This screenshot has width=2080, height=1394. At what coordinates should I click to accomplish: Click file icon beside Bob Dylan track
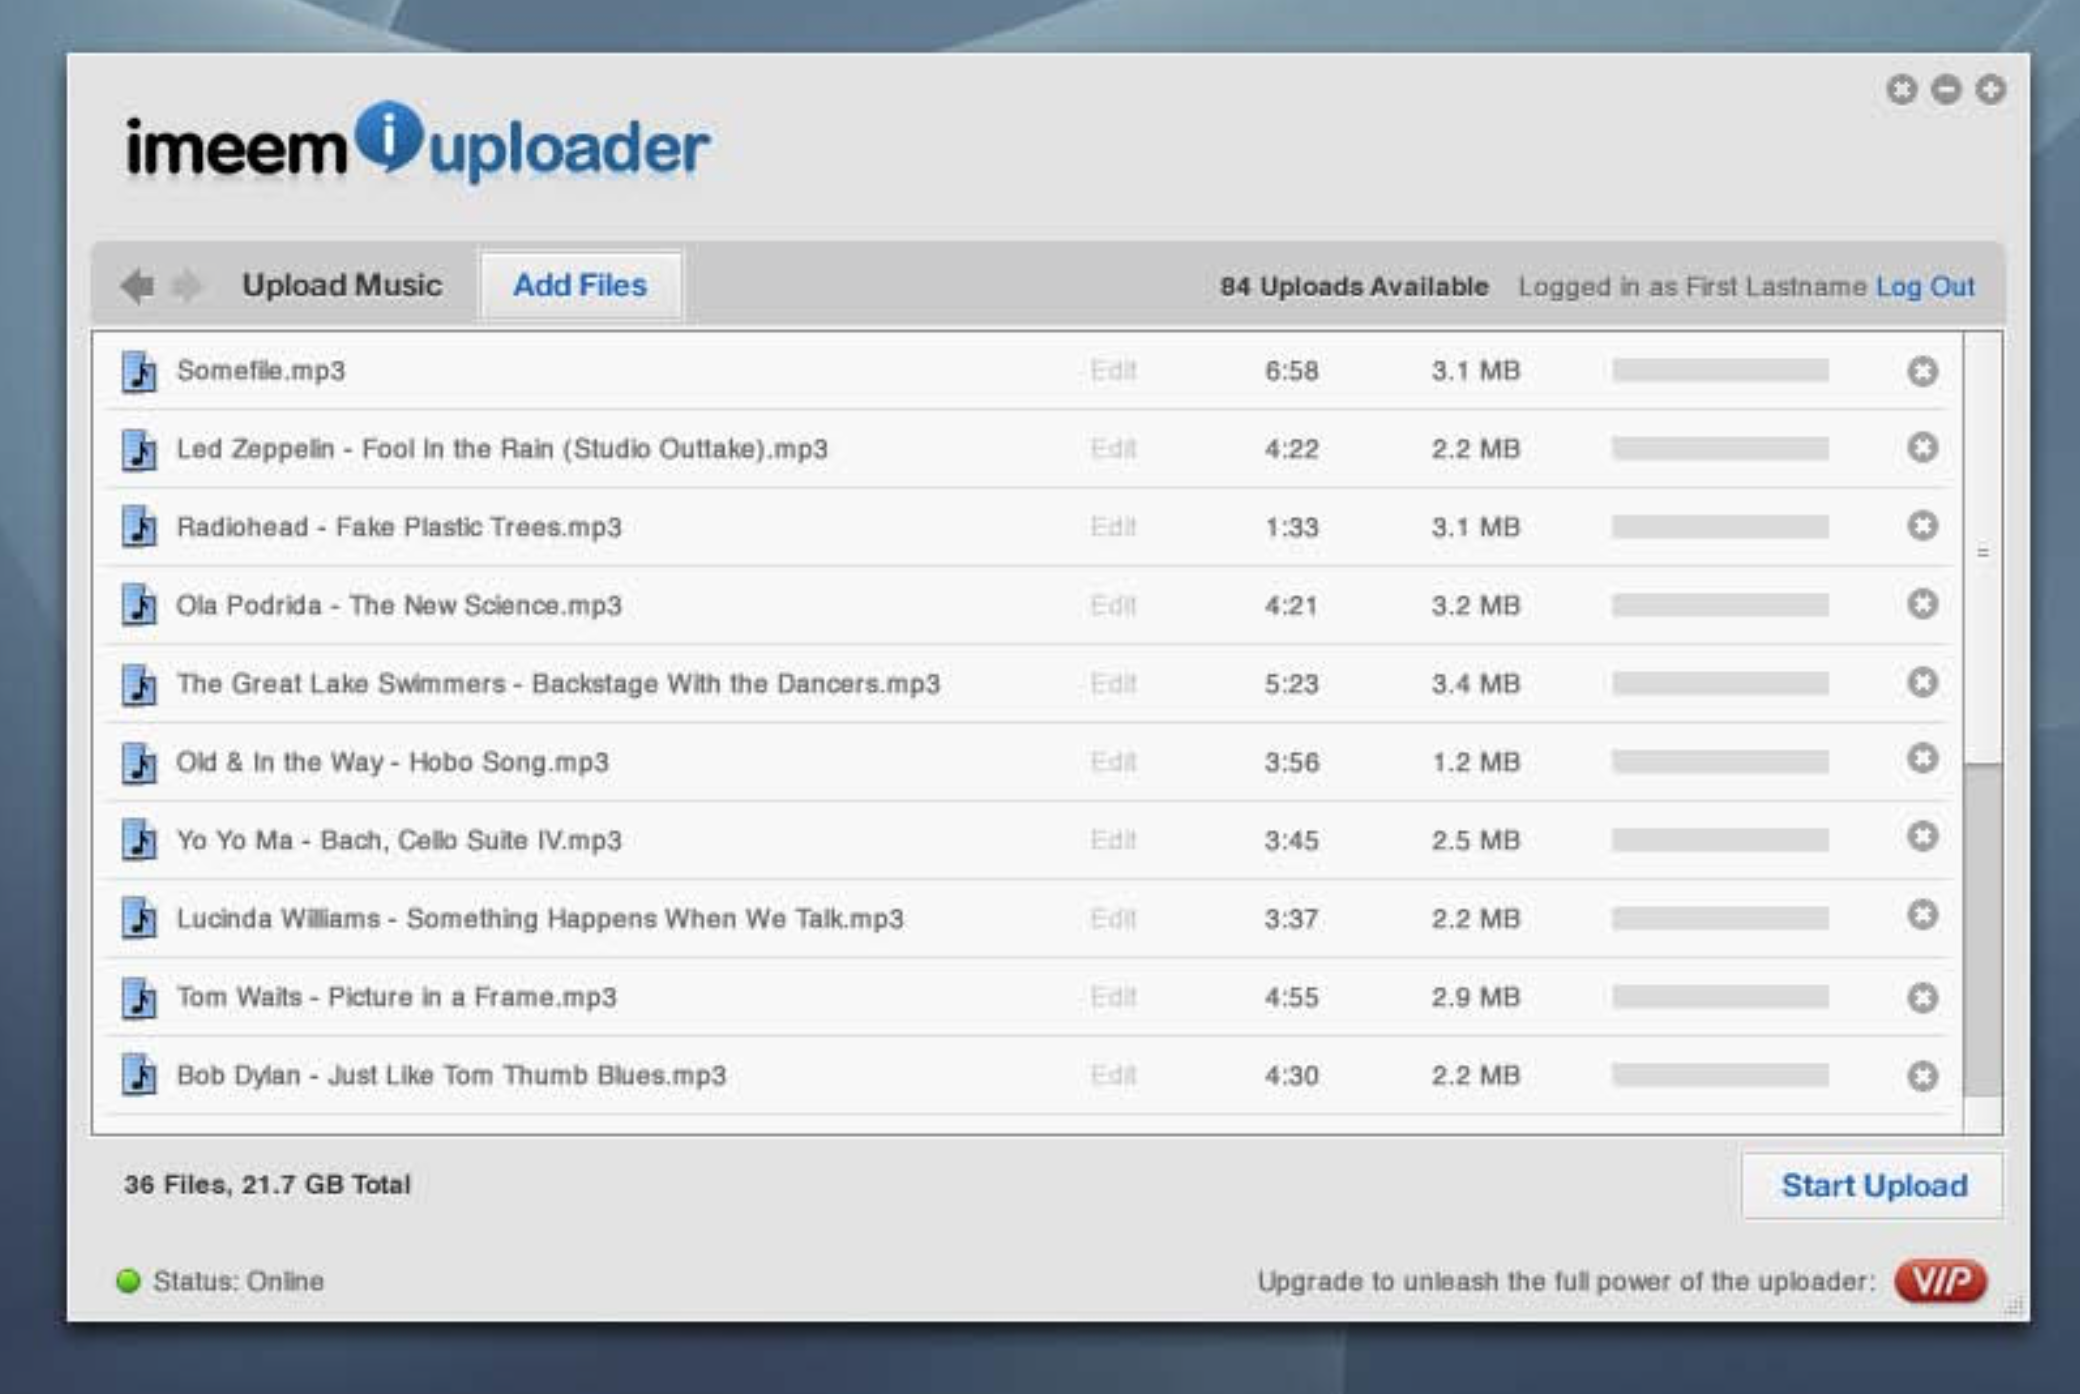139,1075
